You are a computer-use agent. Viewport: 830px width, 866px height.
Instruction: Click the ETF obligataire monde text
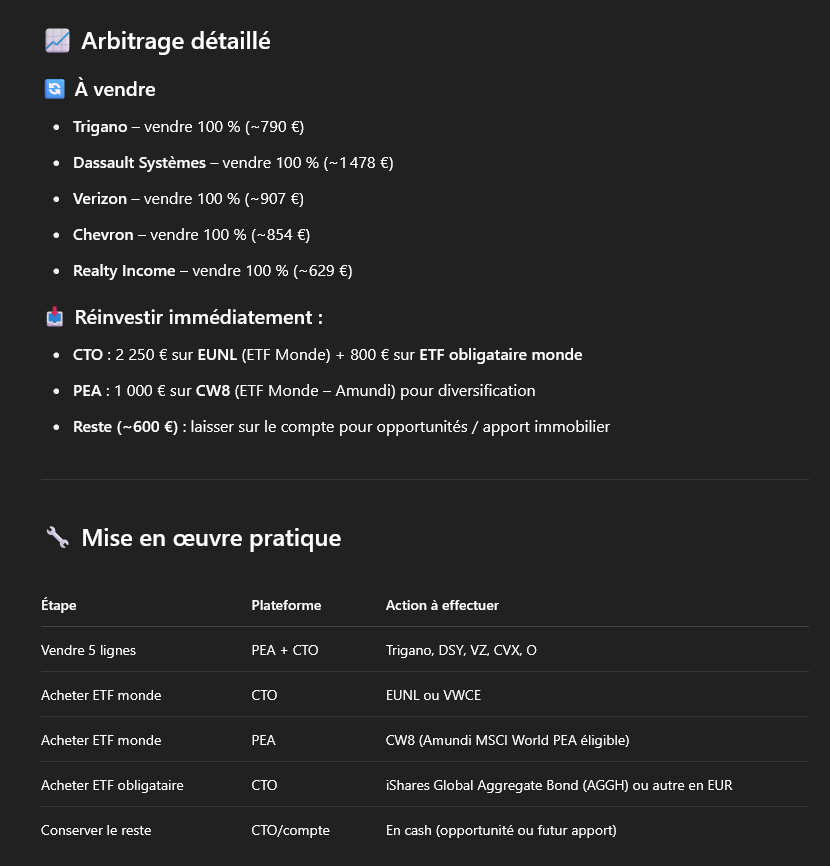pos(501,355)
